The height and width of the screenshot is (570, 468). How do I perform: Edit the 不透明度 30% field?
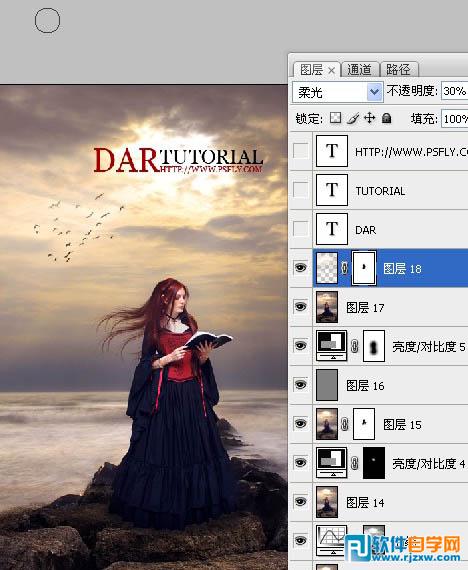coord(455,91)
